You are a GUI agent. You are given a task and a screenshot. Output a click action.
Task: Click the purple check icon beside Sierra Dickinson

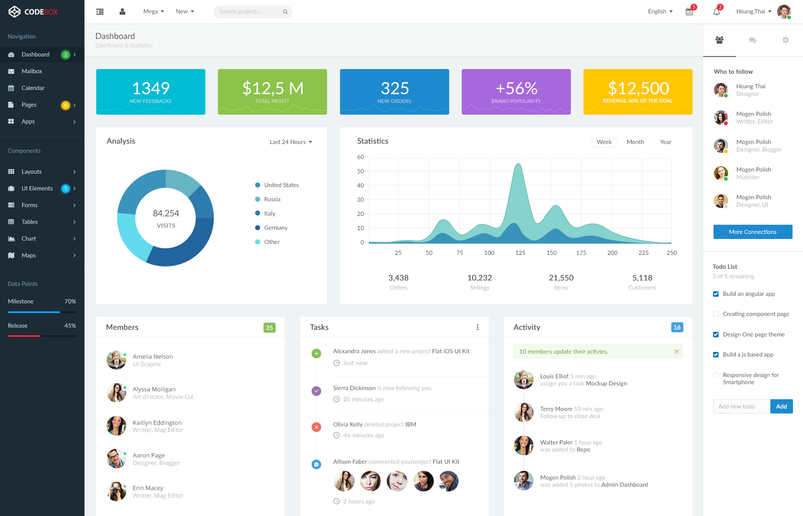coord(316,391)
